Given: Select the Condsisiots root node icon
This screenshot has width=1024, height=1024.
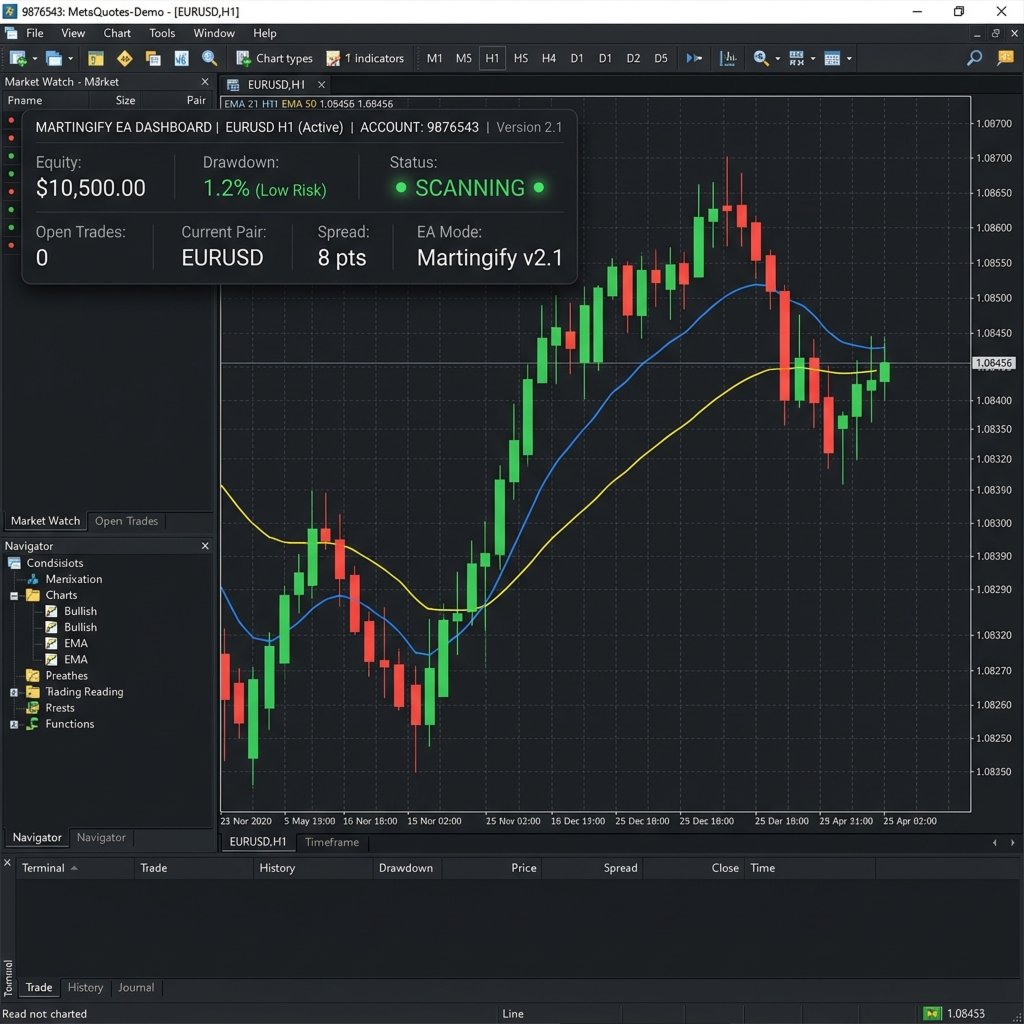Looking at the screenshot, I should (14, 563).
